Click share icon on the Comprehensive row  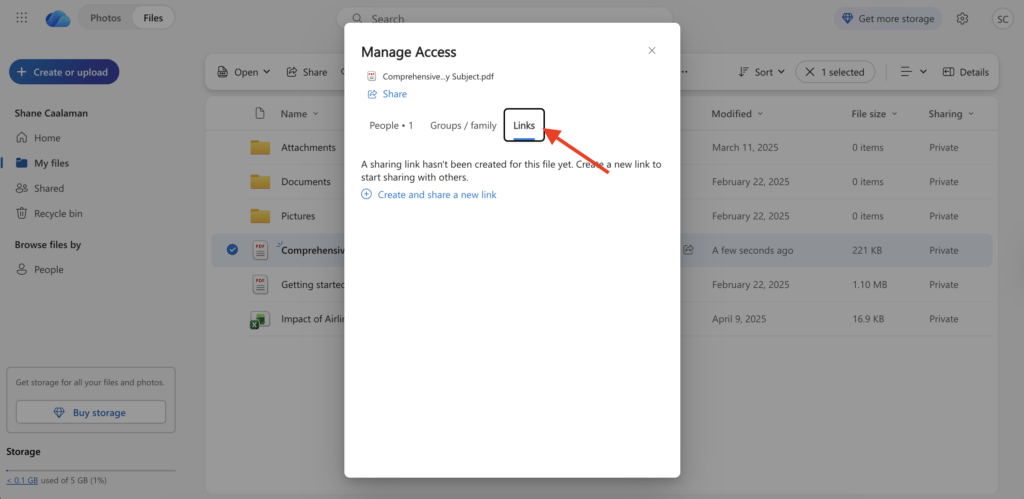coord(688,250)
